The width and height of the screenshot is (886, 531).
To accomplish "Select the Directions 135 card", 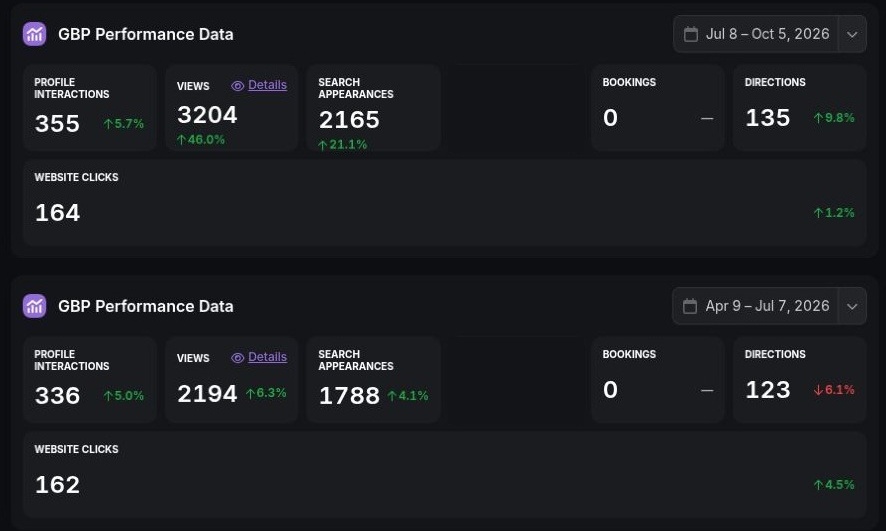I will click(x=800, y=107).
